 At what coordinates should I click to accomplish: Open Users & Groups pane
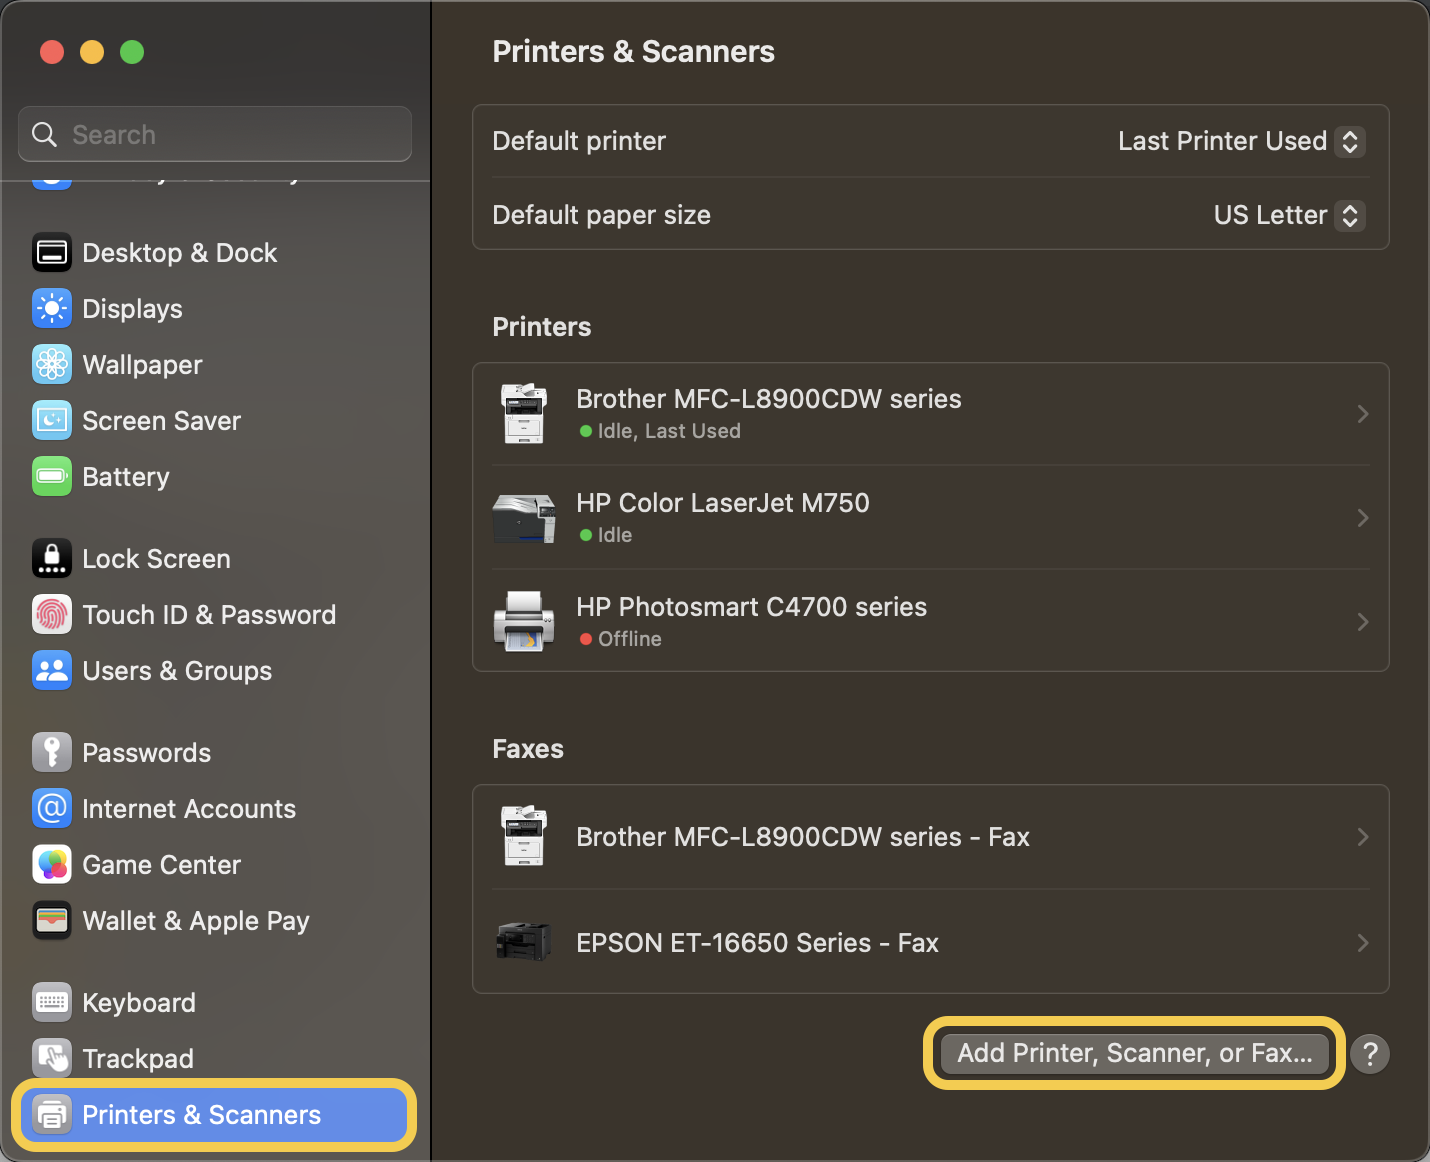click(215, 671)
